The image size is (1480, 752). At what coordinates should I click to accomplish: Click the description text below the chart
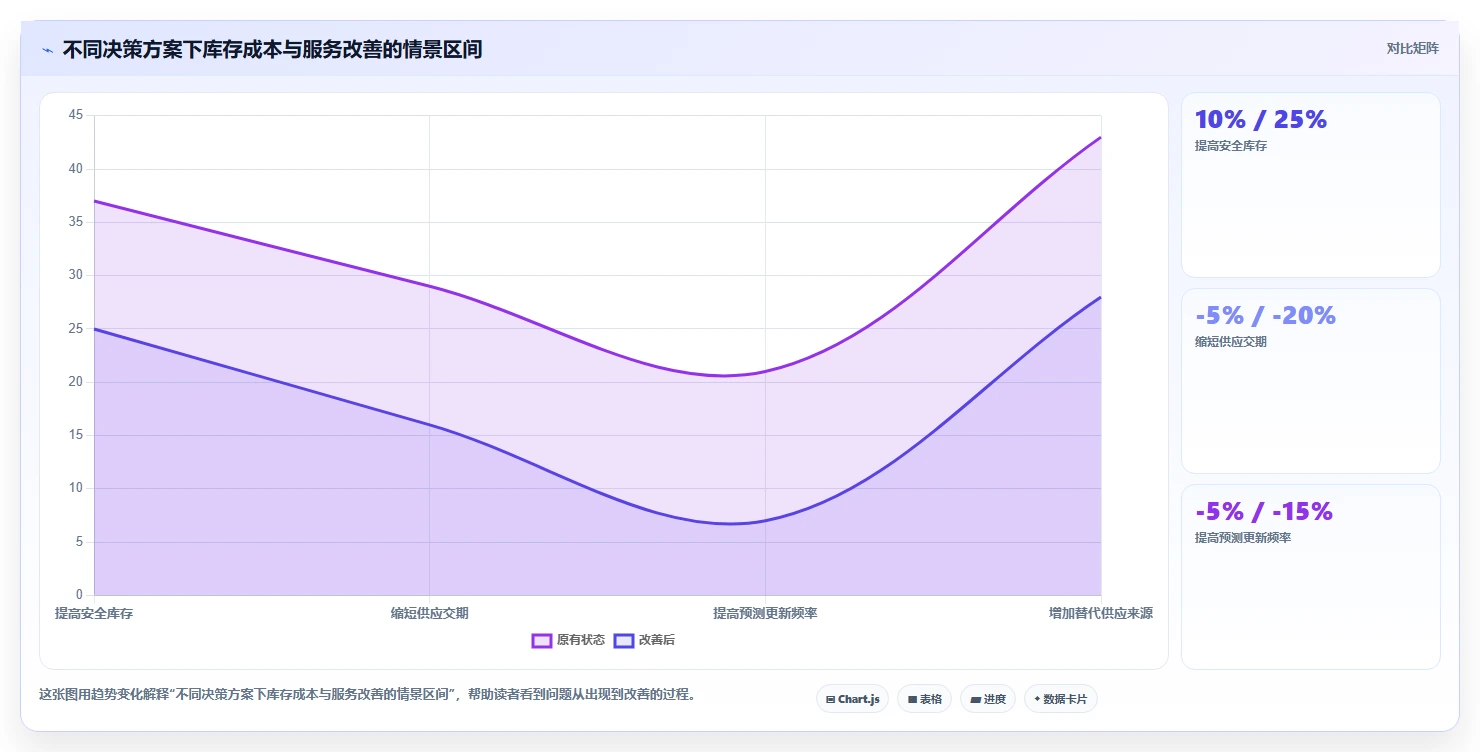coord(368,694)
